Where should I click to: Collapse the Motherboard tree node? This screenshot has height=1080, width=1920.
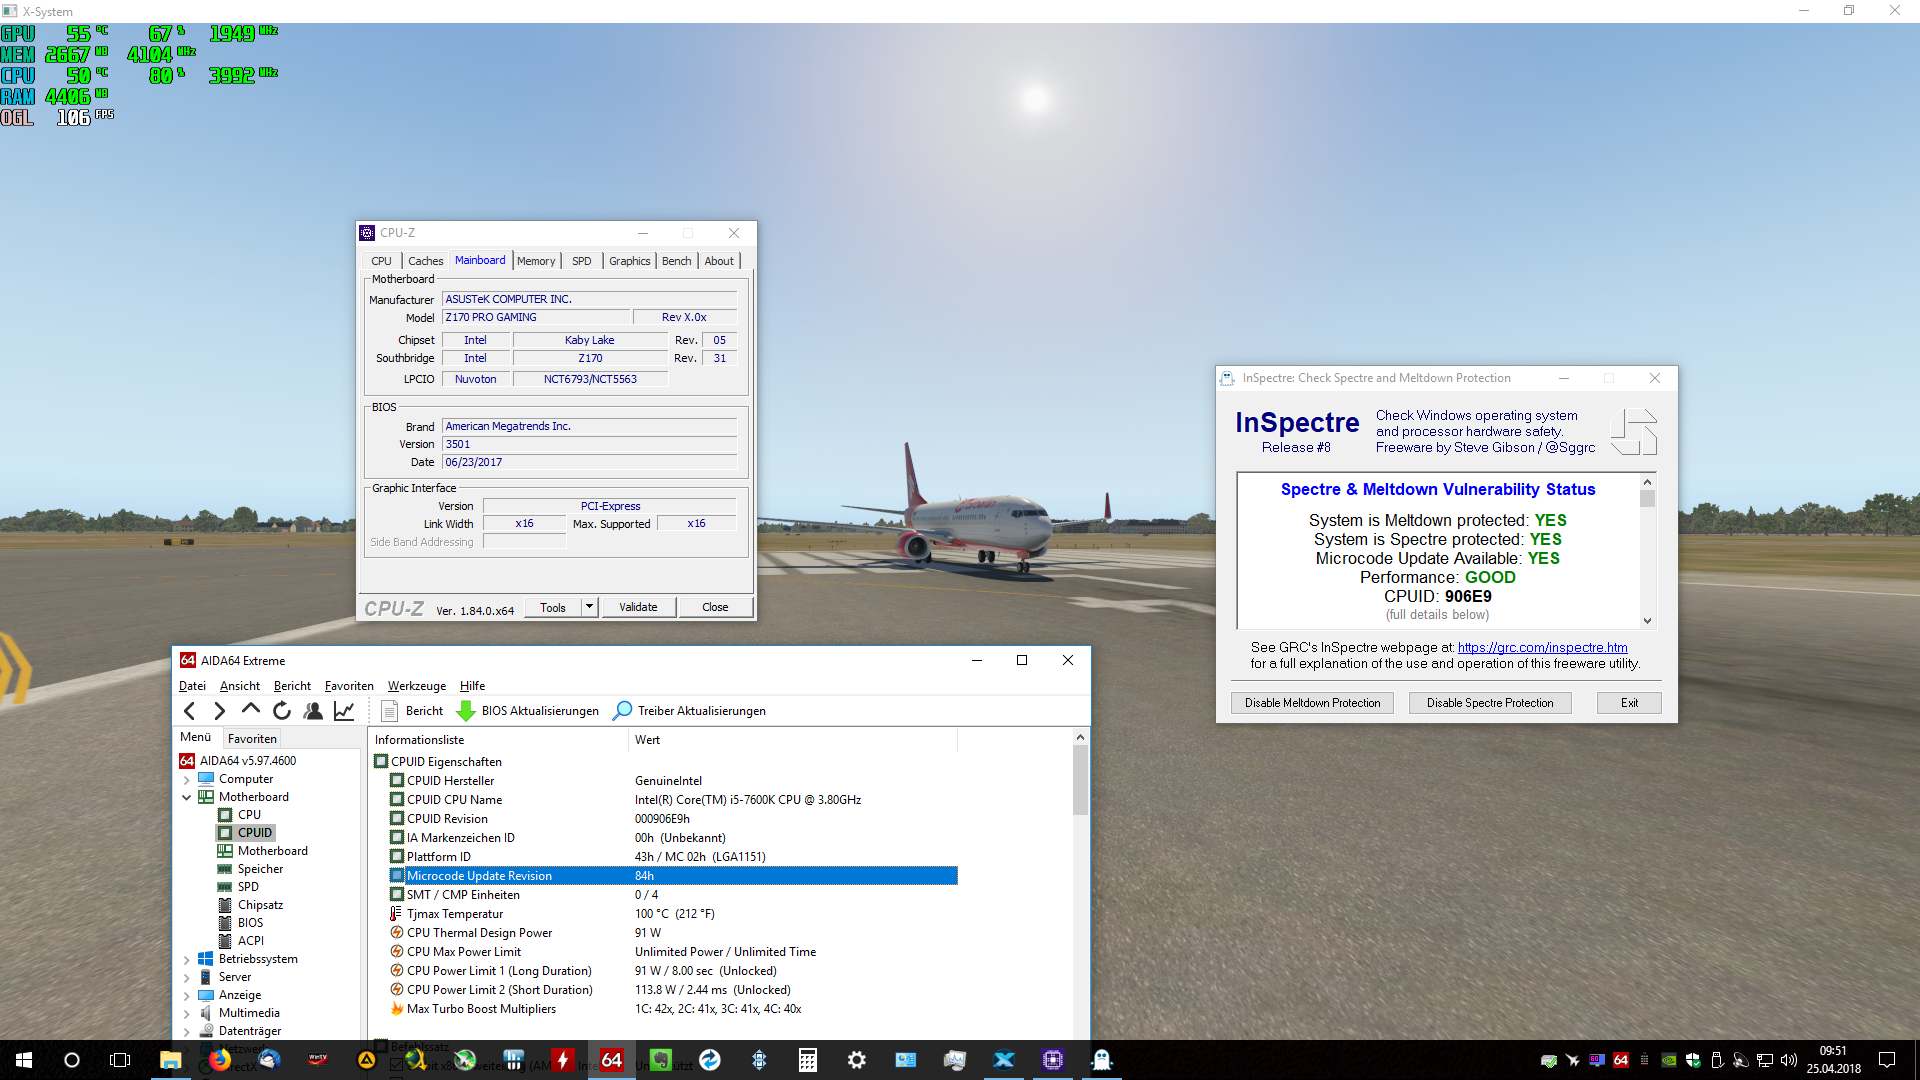point(186,798)
